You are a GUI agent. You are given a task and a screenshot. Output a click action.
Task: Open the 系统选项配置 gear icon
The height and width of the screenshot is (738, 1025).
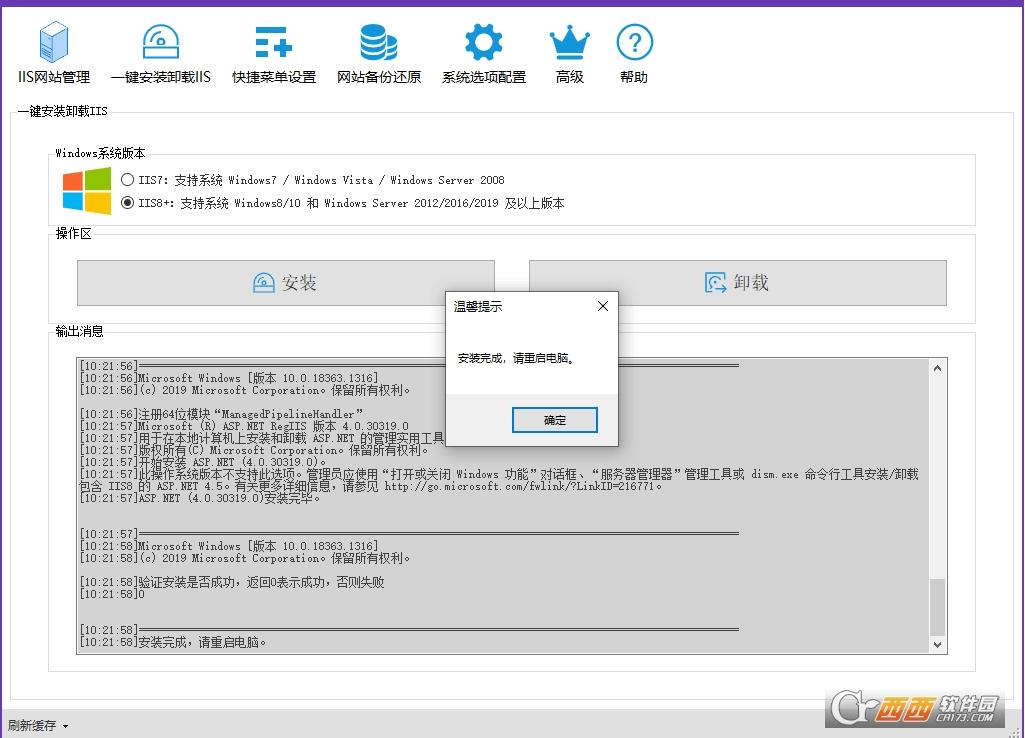[484, 42]
